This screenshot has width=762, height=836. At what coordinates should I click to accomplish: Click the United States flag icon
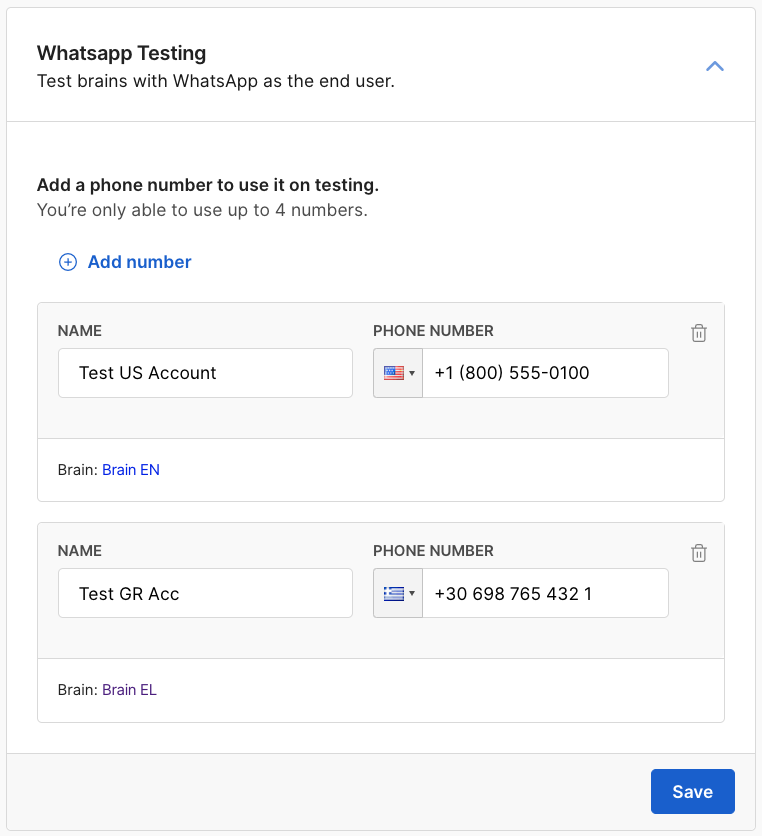click(x=393, y=373)
